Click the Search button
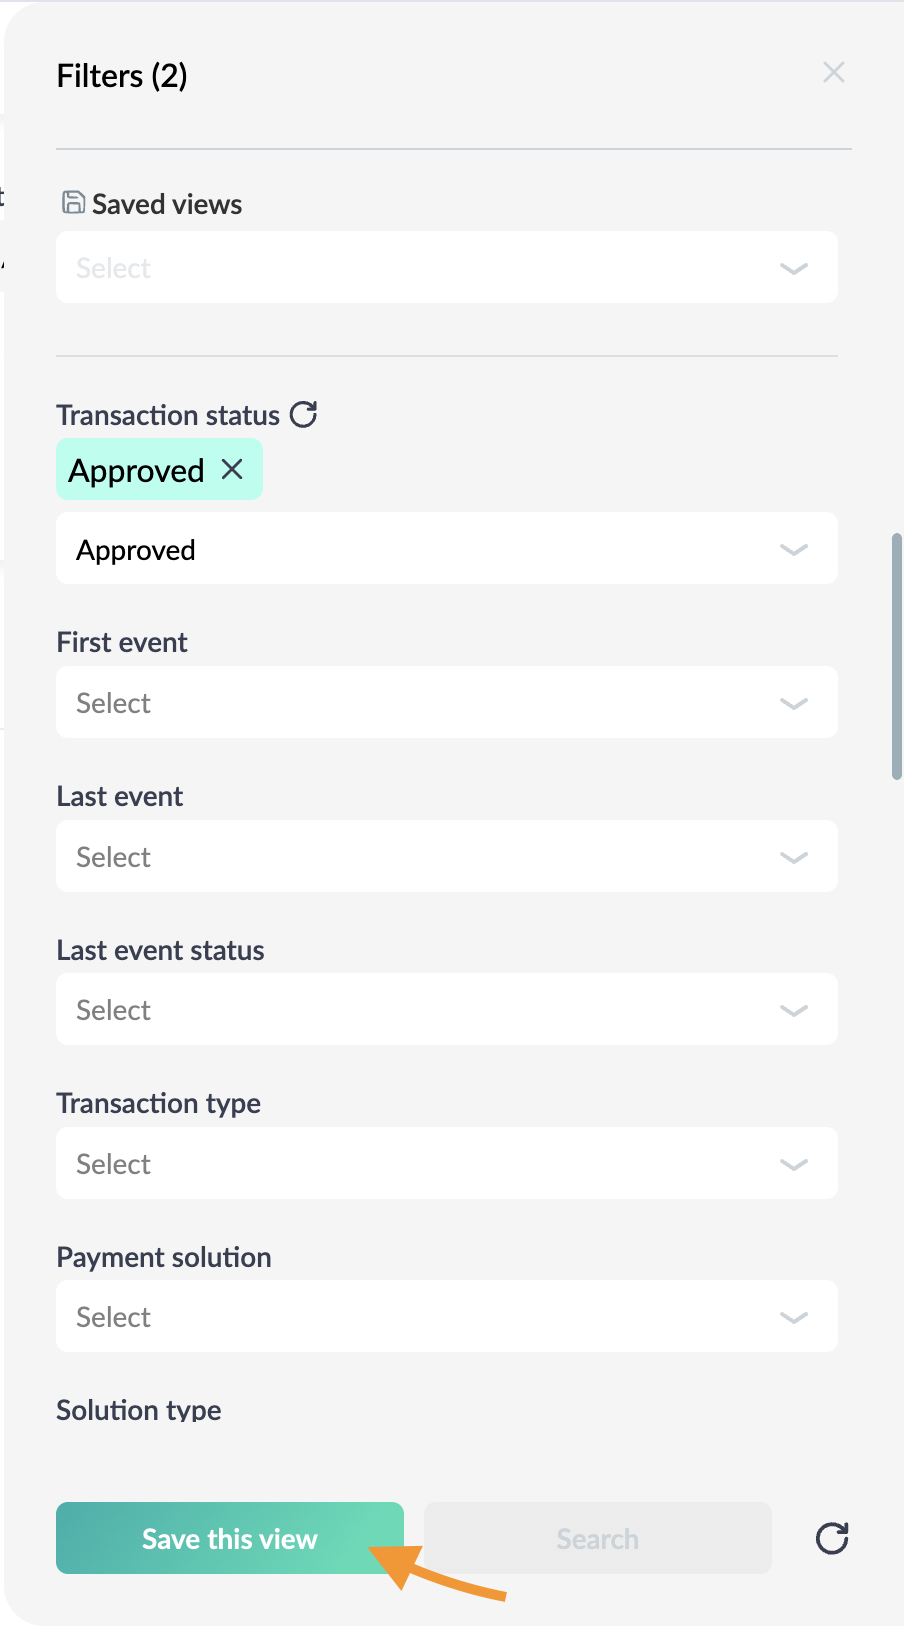 coord(598,1538)
